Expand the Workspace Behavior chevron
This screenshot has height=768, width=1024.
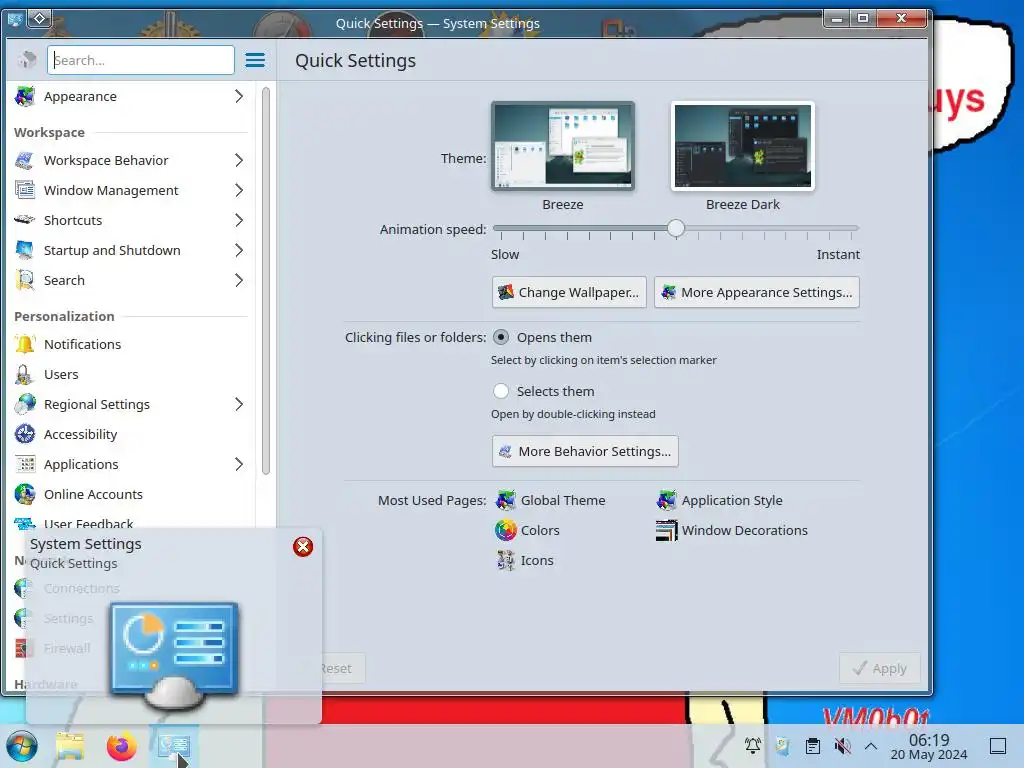[239, 160]
